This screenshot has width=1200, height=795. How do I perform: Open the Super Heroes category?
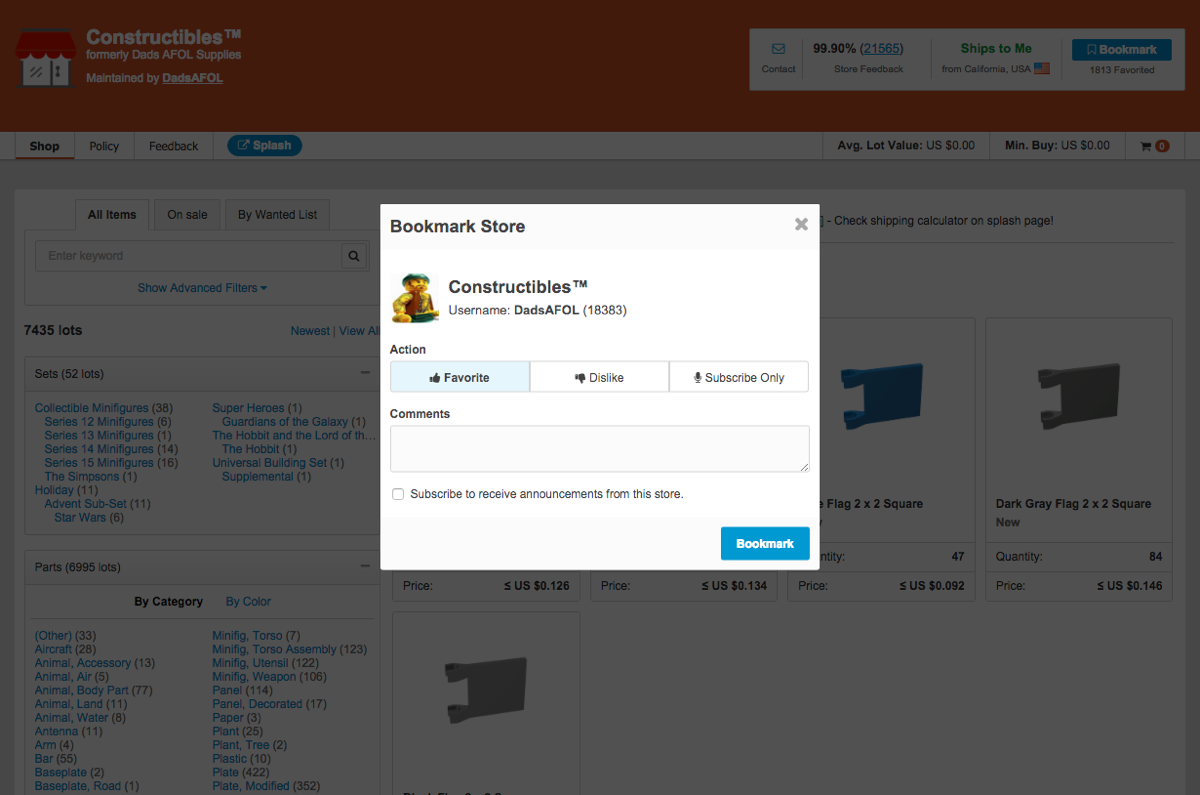pos(248,408)
